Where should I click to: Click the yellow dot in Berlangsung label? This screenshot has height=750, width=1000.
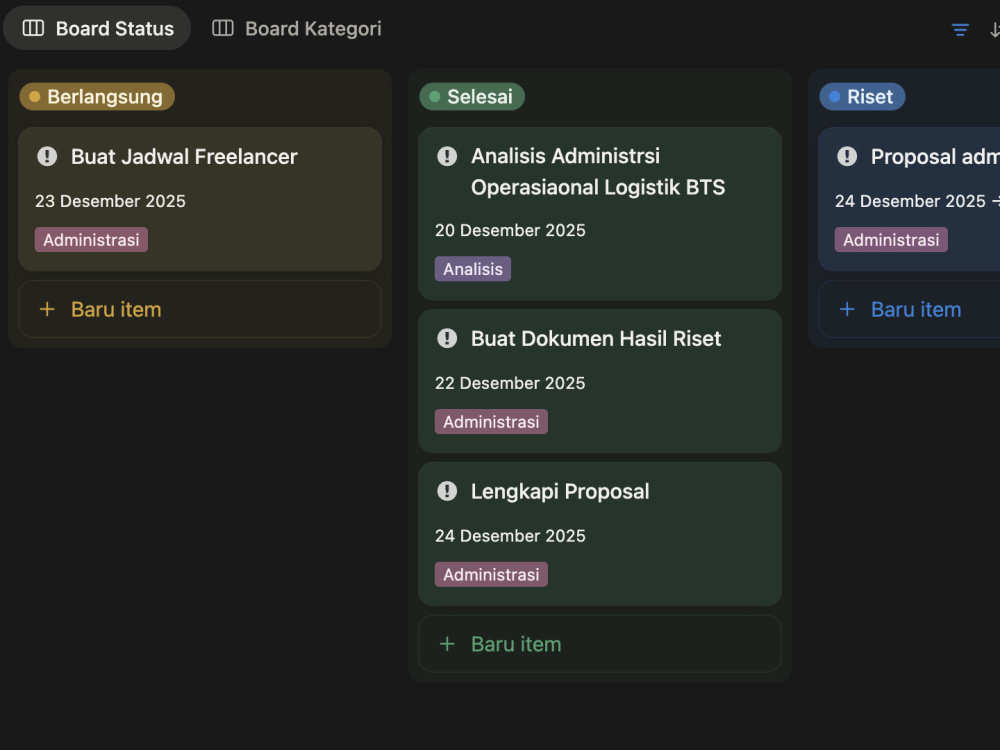tap(34, 97)
